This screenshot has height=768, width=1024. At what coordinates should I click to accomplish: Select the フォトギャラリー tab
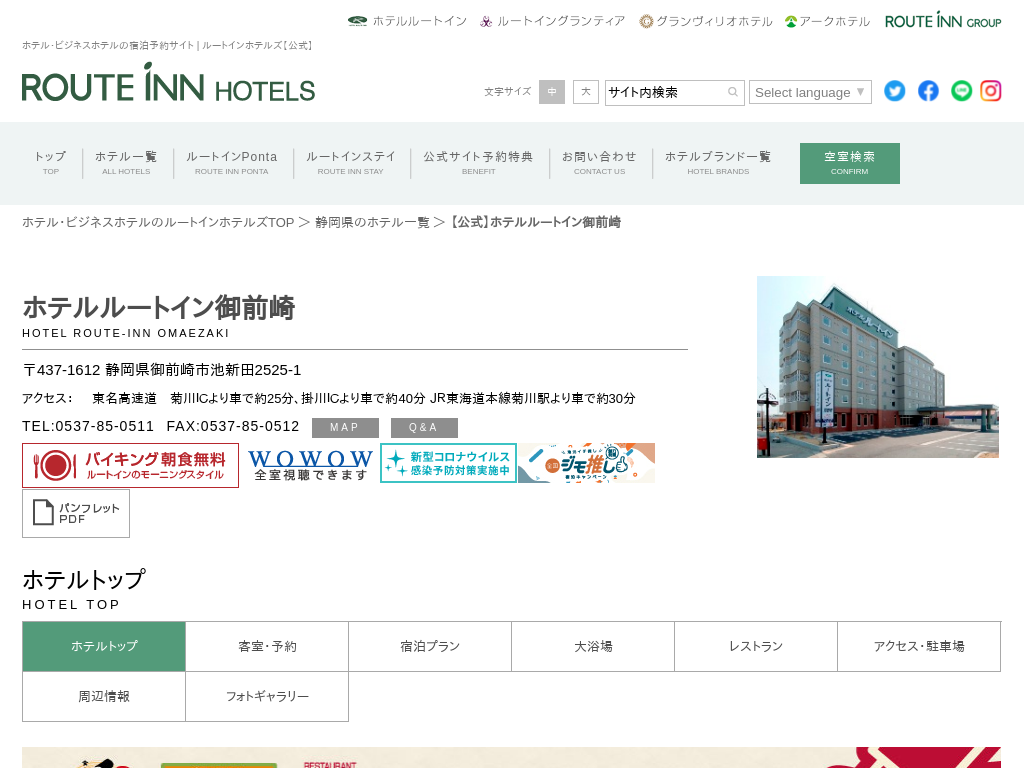(x=267, y=697)
